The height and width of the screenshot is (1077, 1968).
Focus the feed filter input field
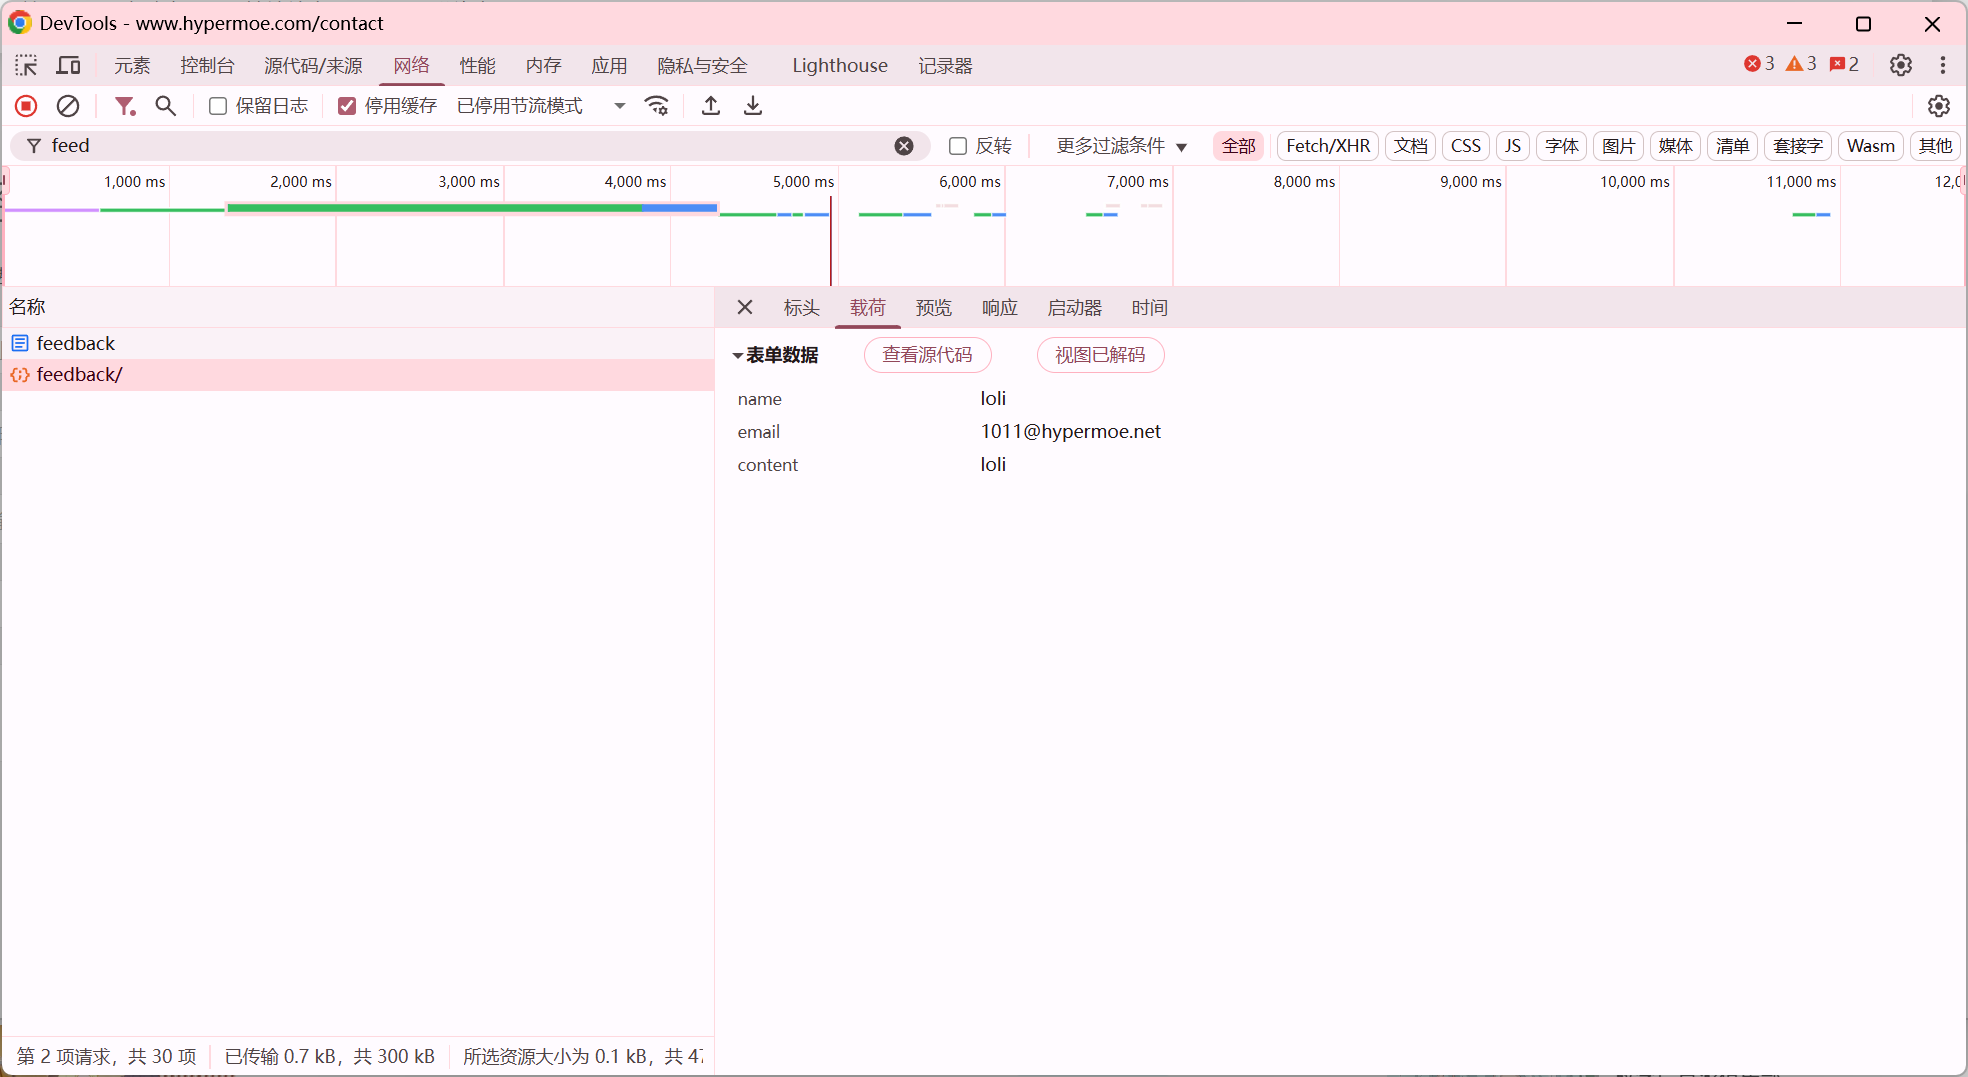tap(470, 146)
